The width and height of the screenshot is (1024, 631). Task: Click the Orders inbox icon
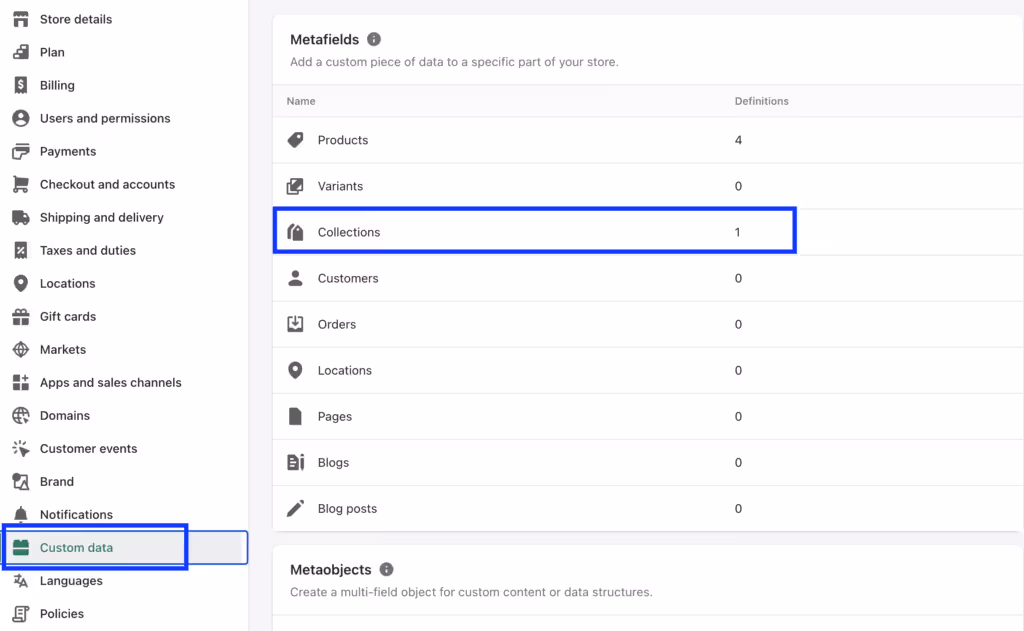295,324
